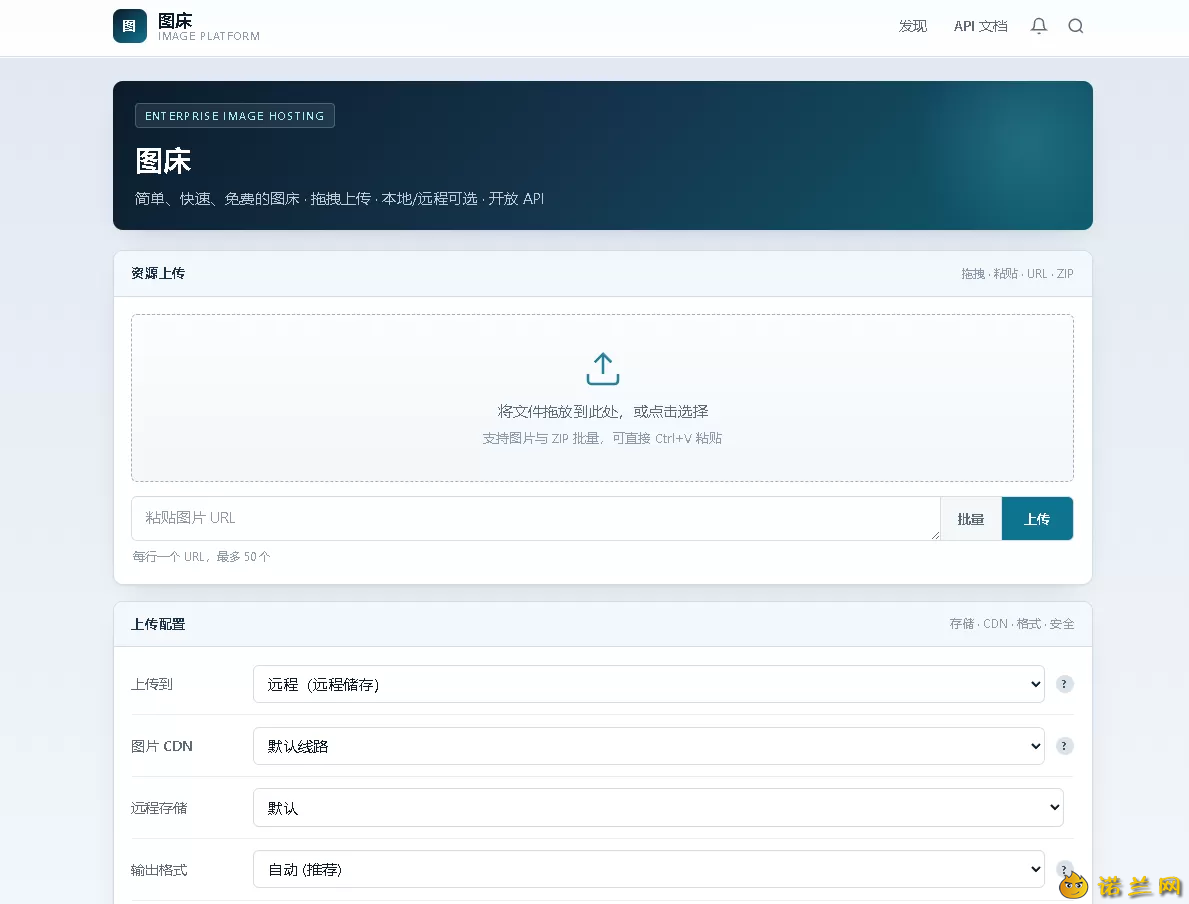Screen dimensions: 1189x904
Task: Focus the 粘贴图片 URL input field
Action: [x=535, y=519]
